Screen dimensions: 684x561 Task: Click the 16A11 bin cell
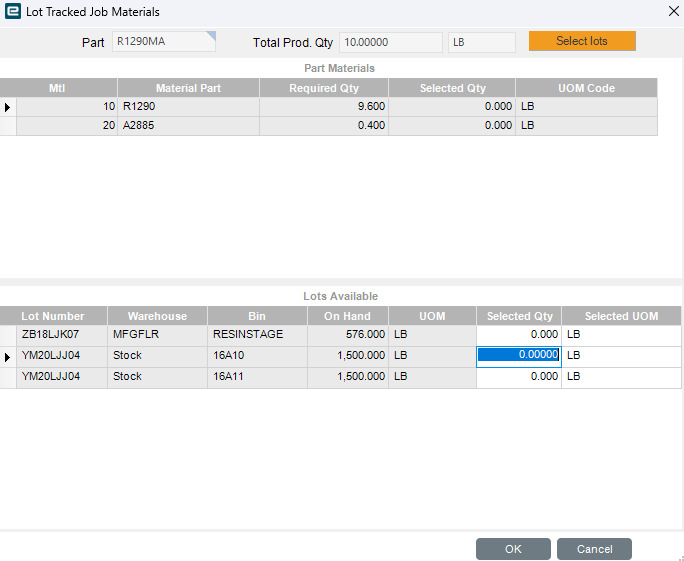(257, 377)
